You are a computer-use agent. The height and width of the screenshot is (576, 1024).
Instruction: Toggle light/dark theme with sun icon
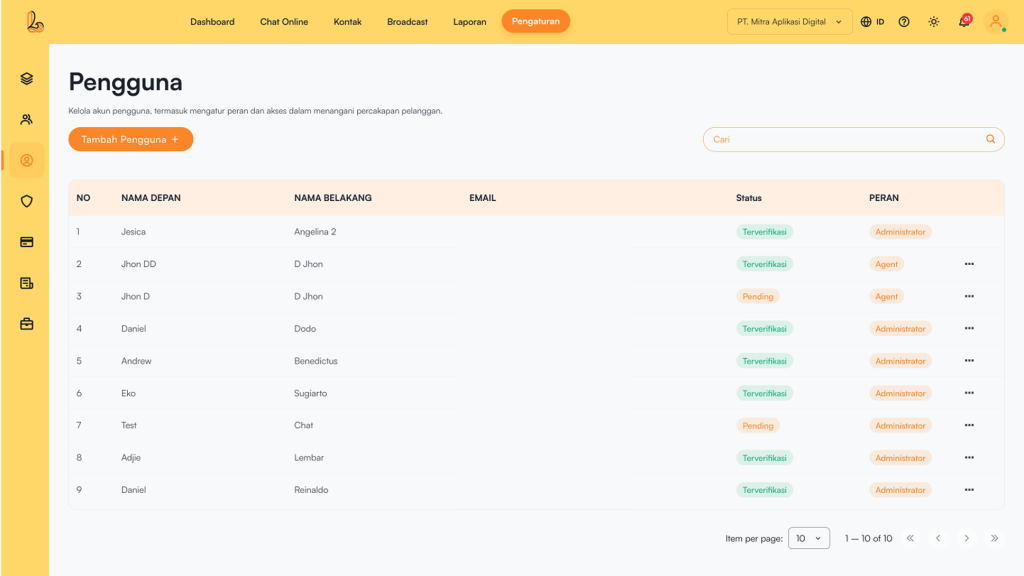934,22
